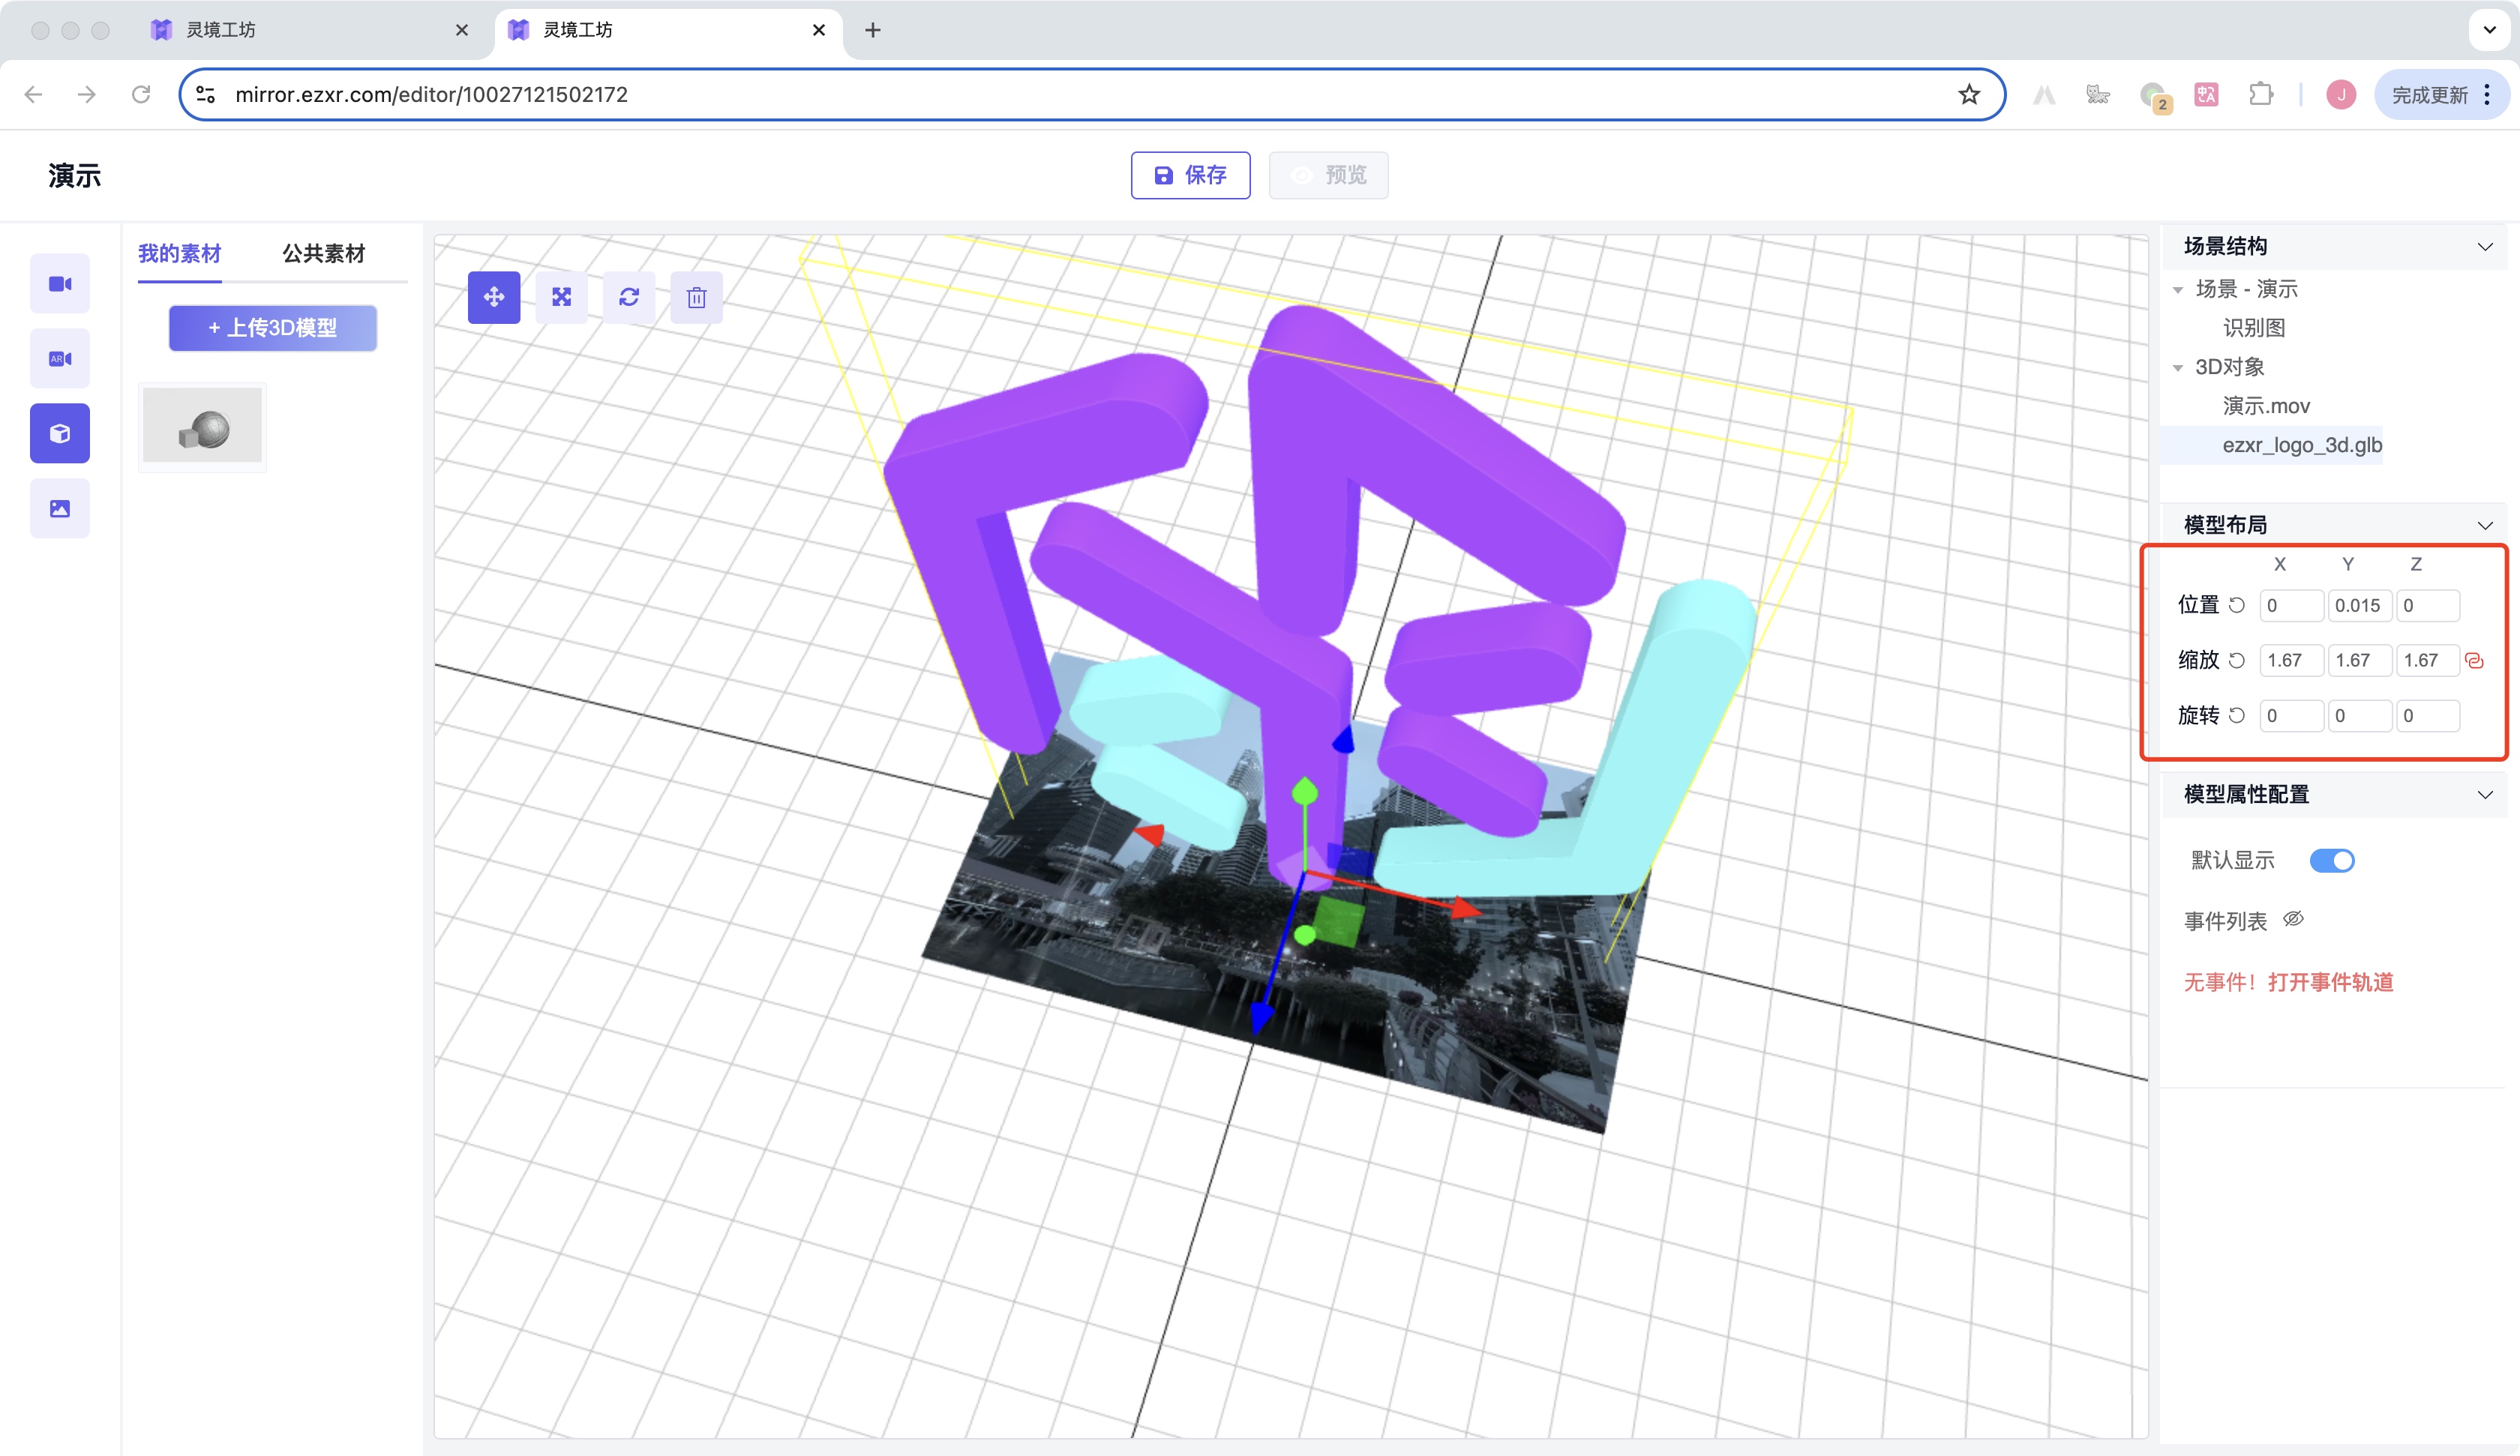Open the video assets sidebar icon

pyautogui.click(x=60, y=284)
